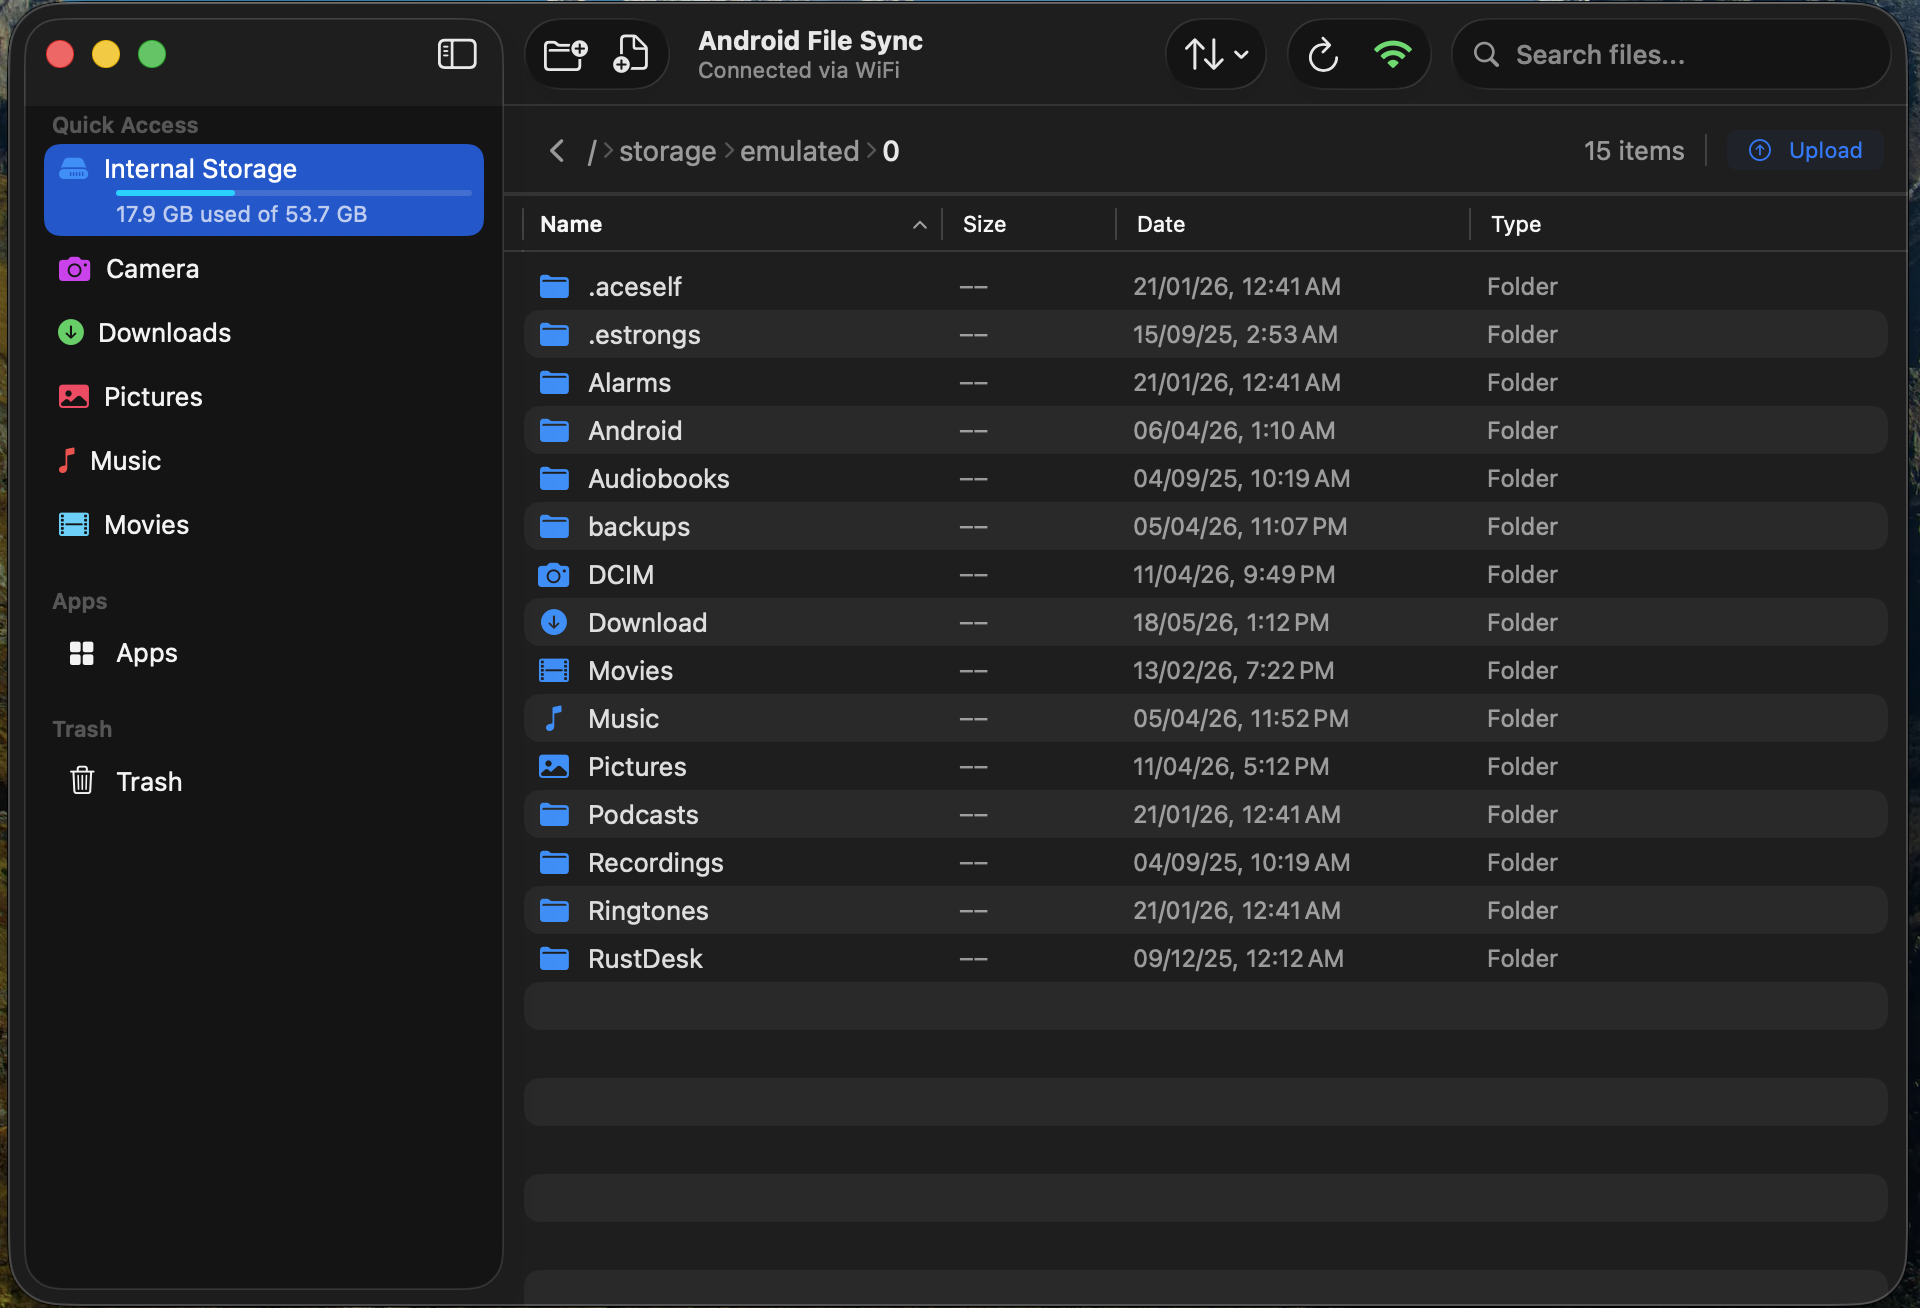Click the '15 items' count label
This screenshot has width=1920, height=1308.
click(1634, 151)
